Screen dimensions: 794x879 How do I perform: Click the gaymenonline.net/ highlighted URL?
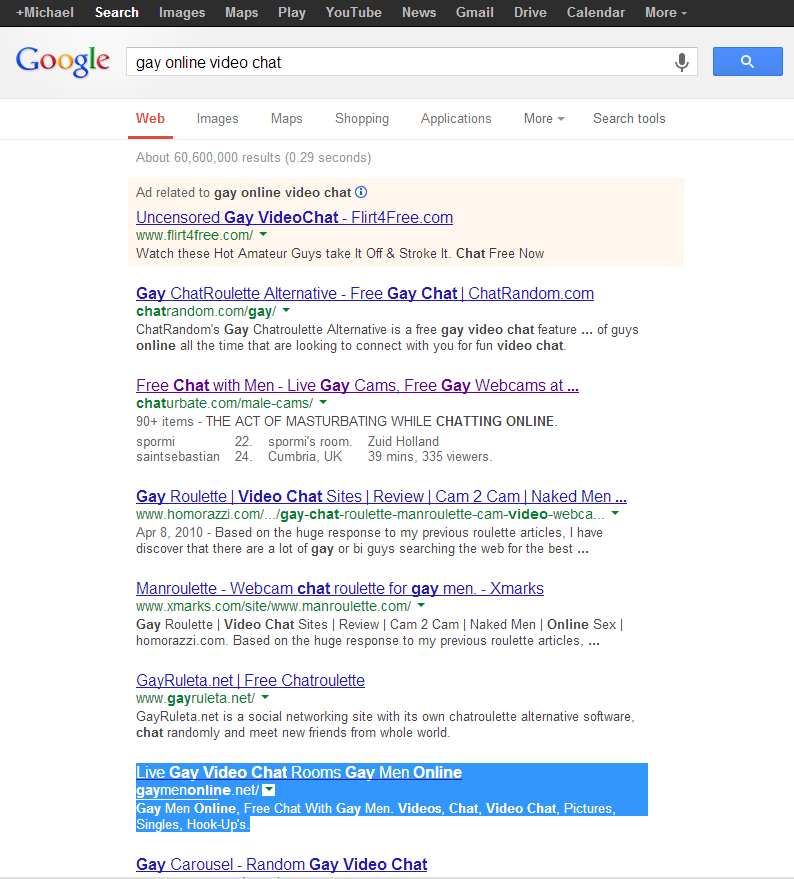197,790
